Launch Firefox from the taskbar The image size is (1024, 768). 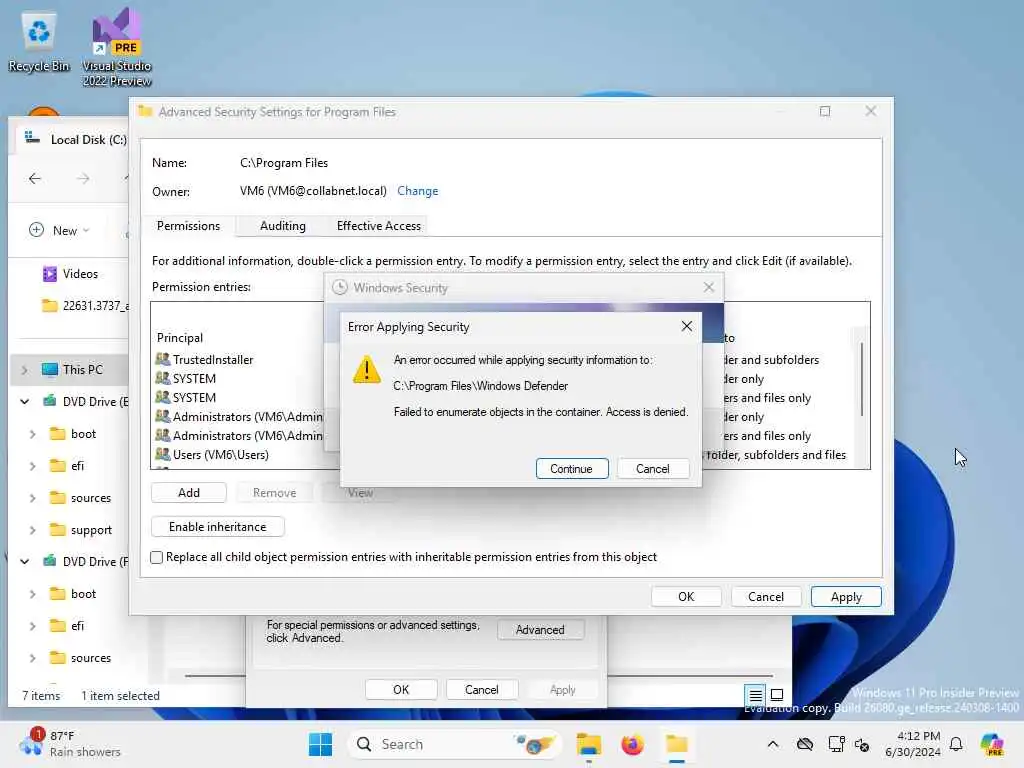[632, 744]
